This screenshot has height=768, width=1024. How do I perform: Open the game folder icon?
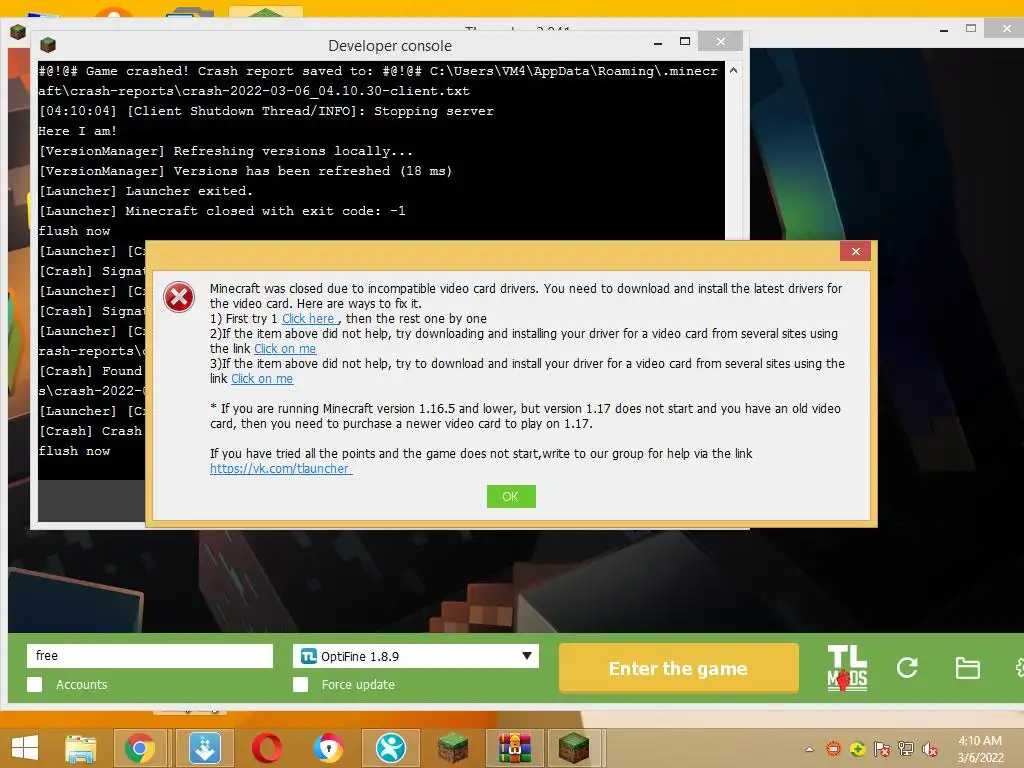pos(967,668)
